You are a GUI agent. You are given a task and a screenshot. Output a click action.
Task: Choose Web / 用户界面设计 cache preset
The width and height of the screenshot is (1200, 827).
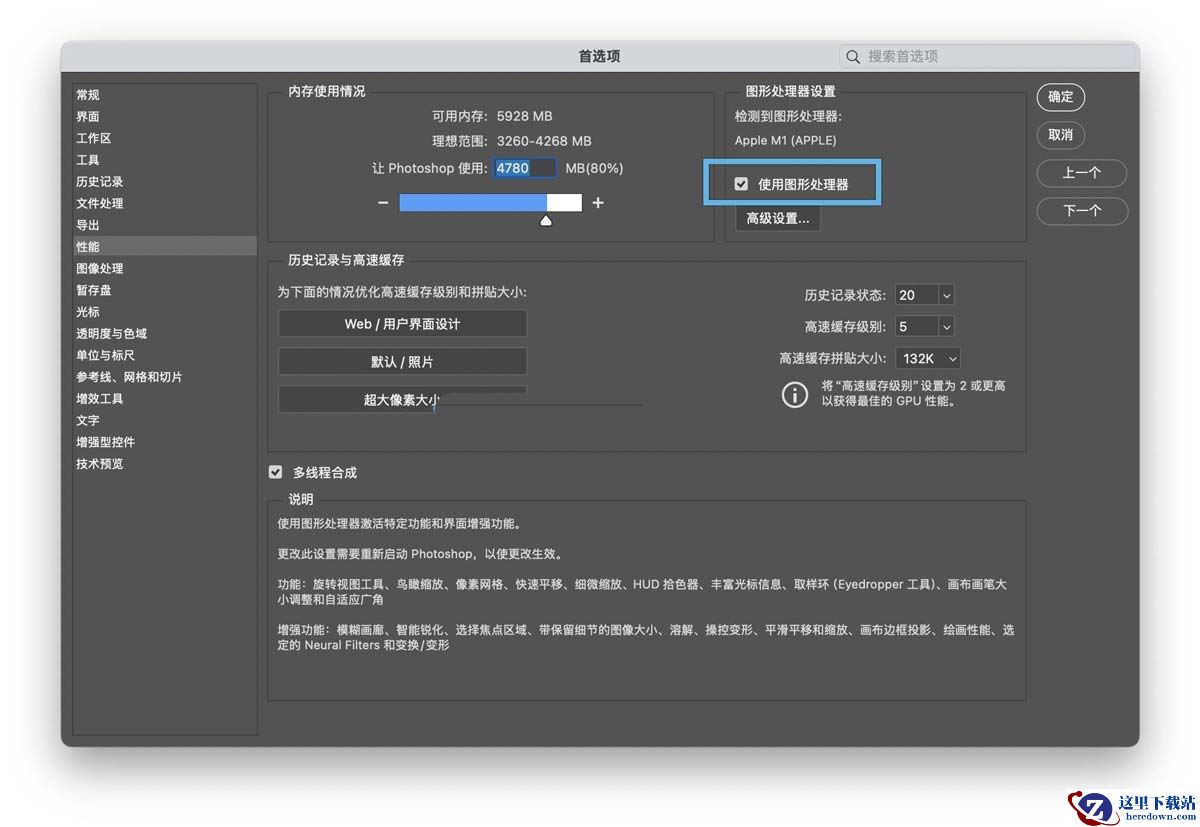point(402,324)
